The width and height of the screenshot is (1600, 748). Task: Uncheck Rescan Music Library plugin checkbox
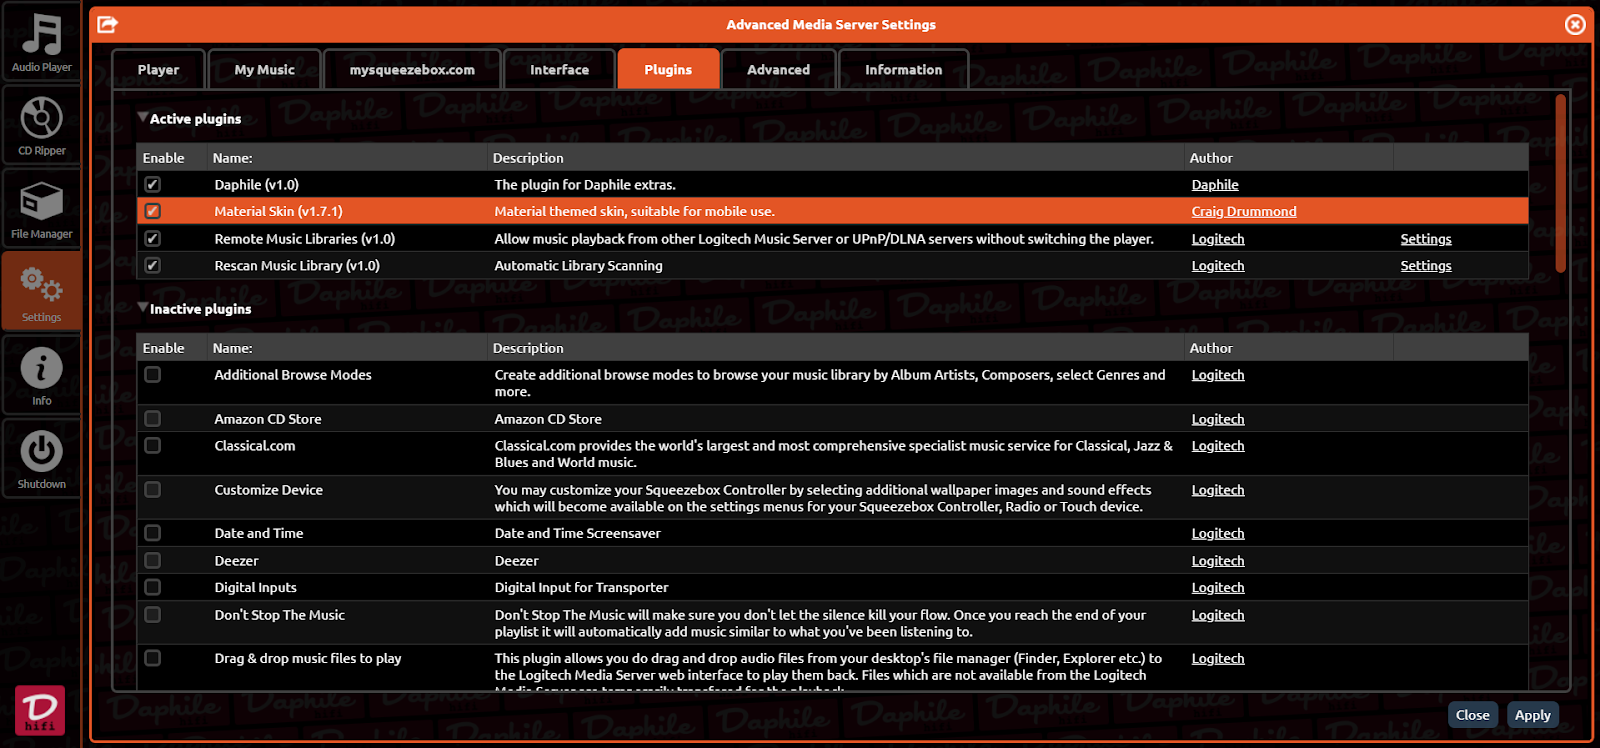tap(153, 265)
